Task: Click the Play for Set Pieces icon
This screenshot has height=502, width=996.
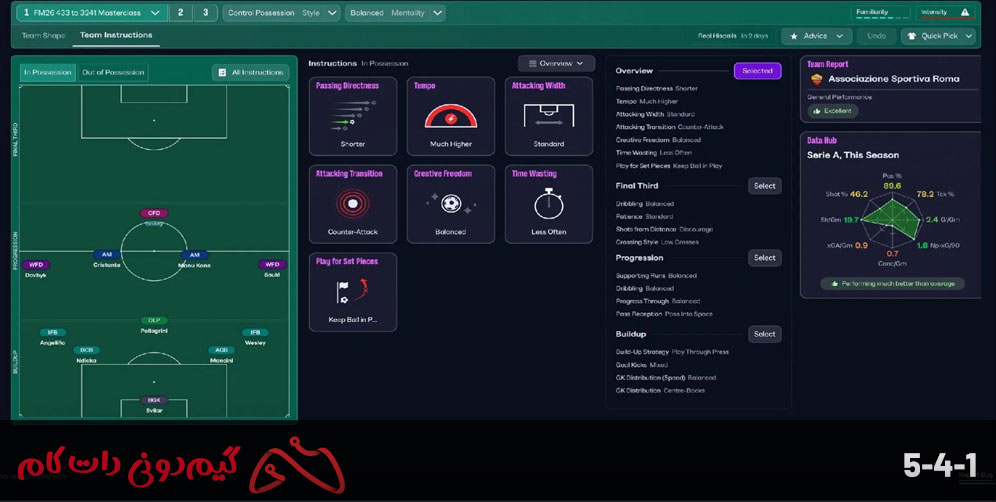Action: [352, 291]
